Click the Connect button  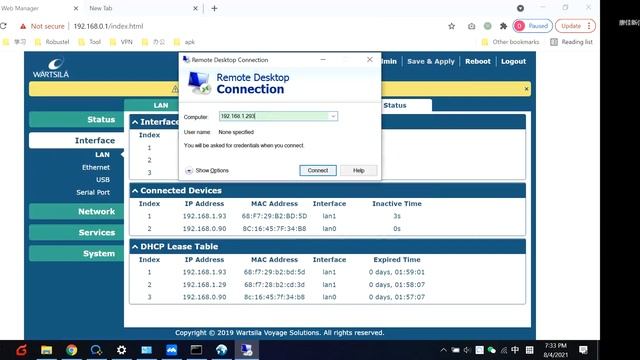coord(318,171)
